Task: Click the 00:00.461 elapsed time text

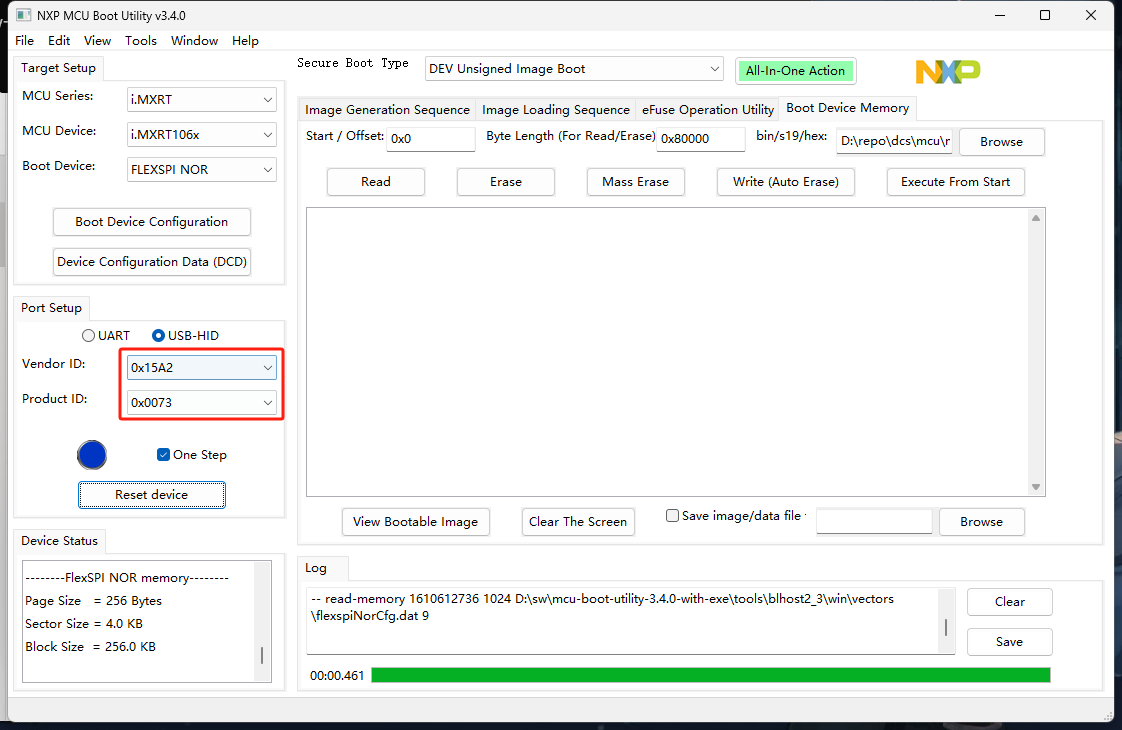Action: (337, 676)
